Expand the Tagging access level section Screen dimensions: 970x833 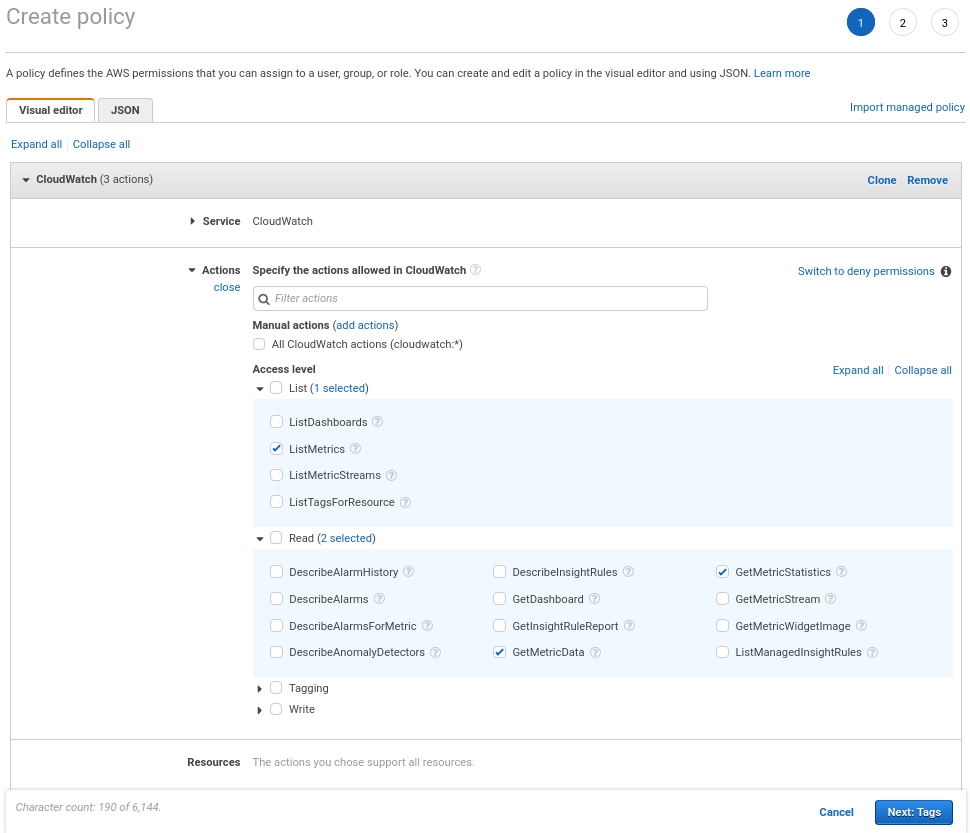pyautogui.click(x=260, y=688)
